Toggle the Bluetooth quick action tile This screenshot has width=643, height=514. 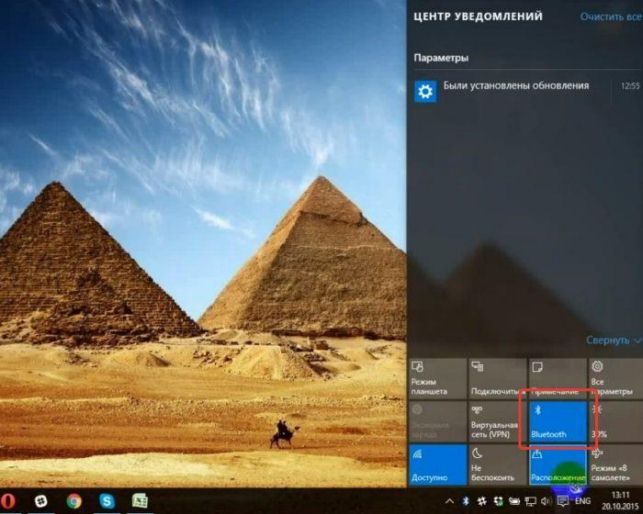coord(557,421)
